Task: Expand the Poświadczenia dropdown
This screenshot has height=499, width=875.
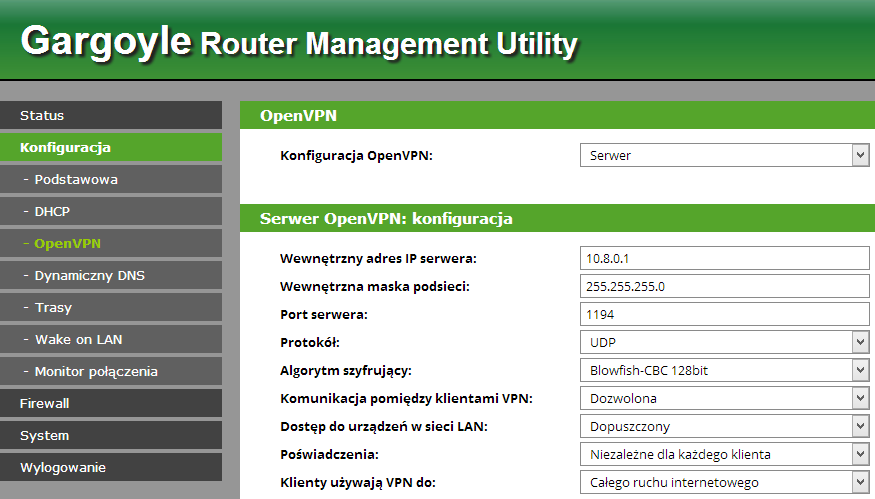Action: click(x=724, y=454)
